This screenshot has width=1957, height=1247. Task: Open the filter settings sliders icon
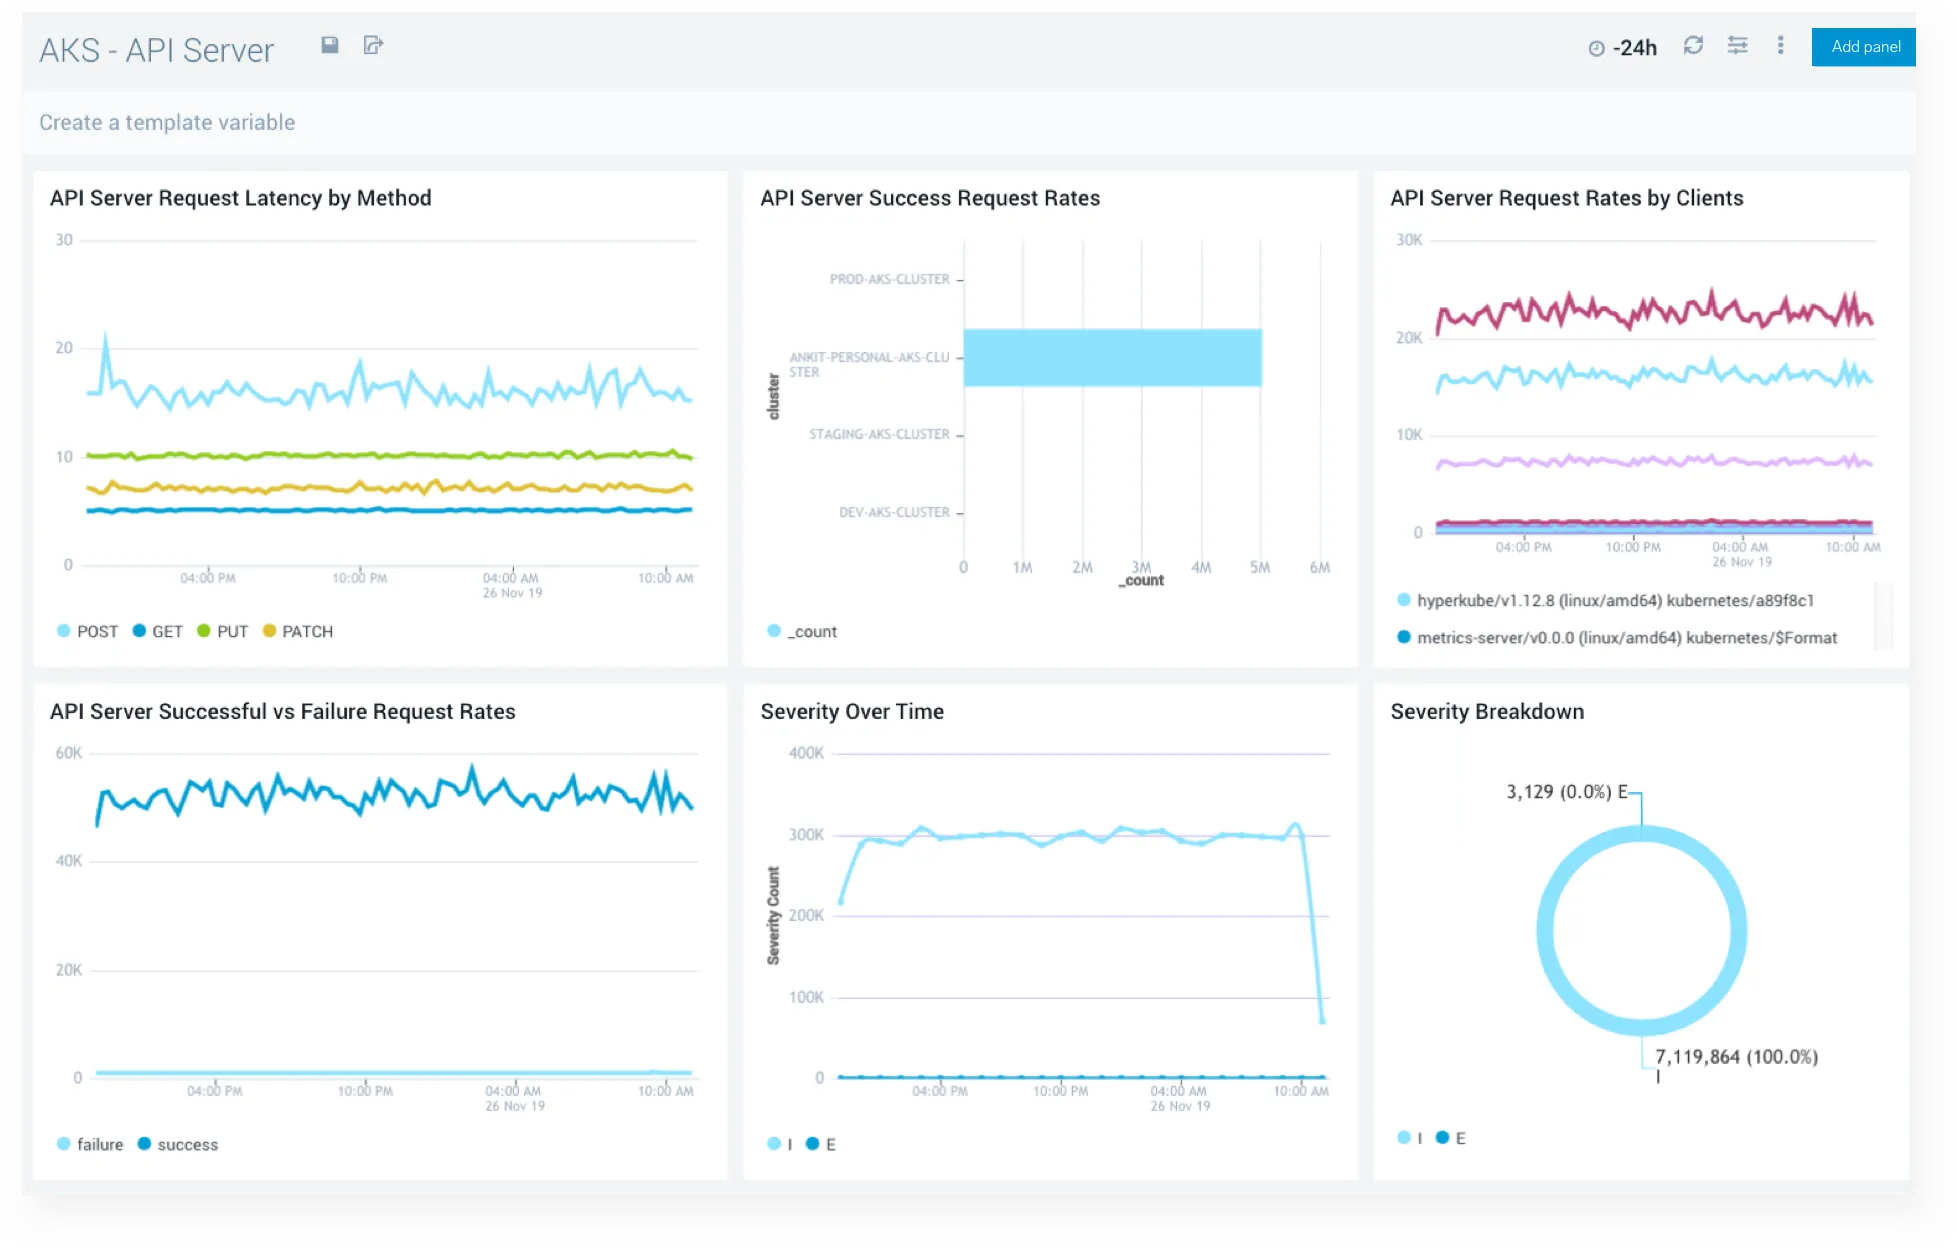point(1737,45)
